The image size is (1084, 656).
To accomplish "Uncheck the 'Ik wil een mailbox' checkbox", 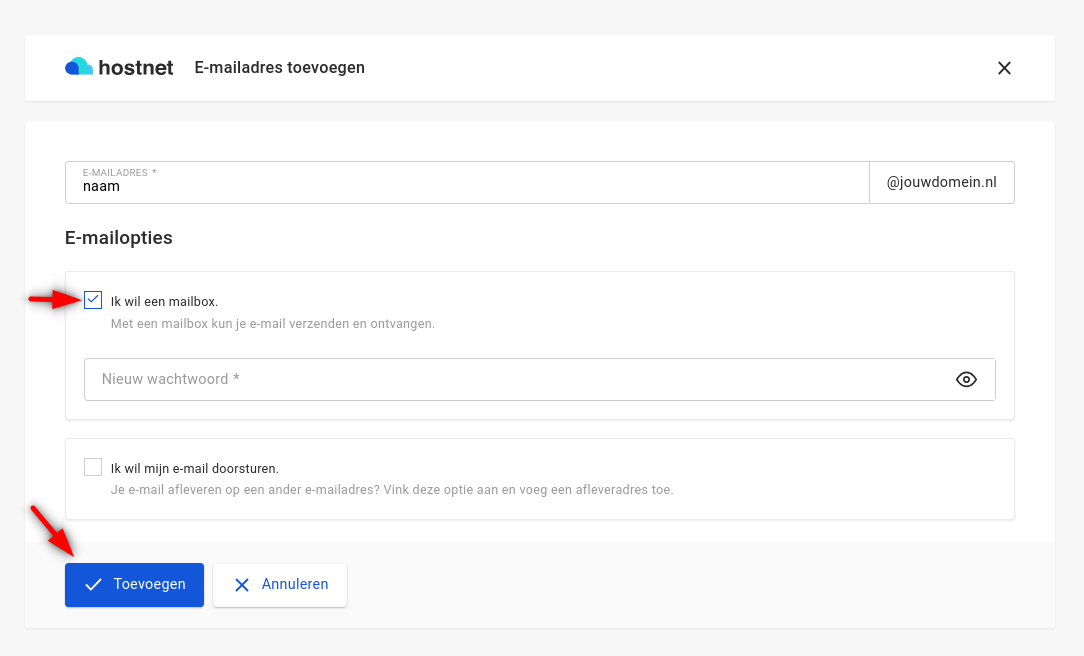I will click(93, 300).
